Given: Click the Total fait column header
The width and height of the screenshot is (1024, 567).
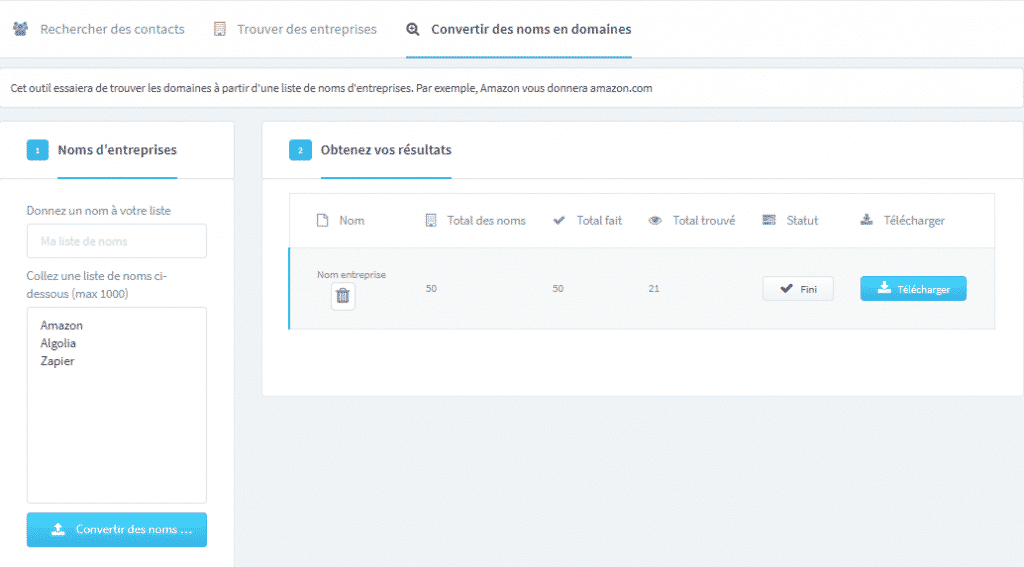Looking at the screenshot, I should point(600,221).
